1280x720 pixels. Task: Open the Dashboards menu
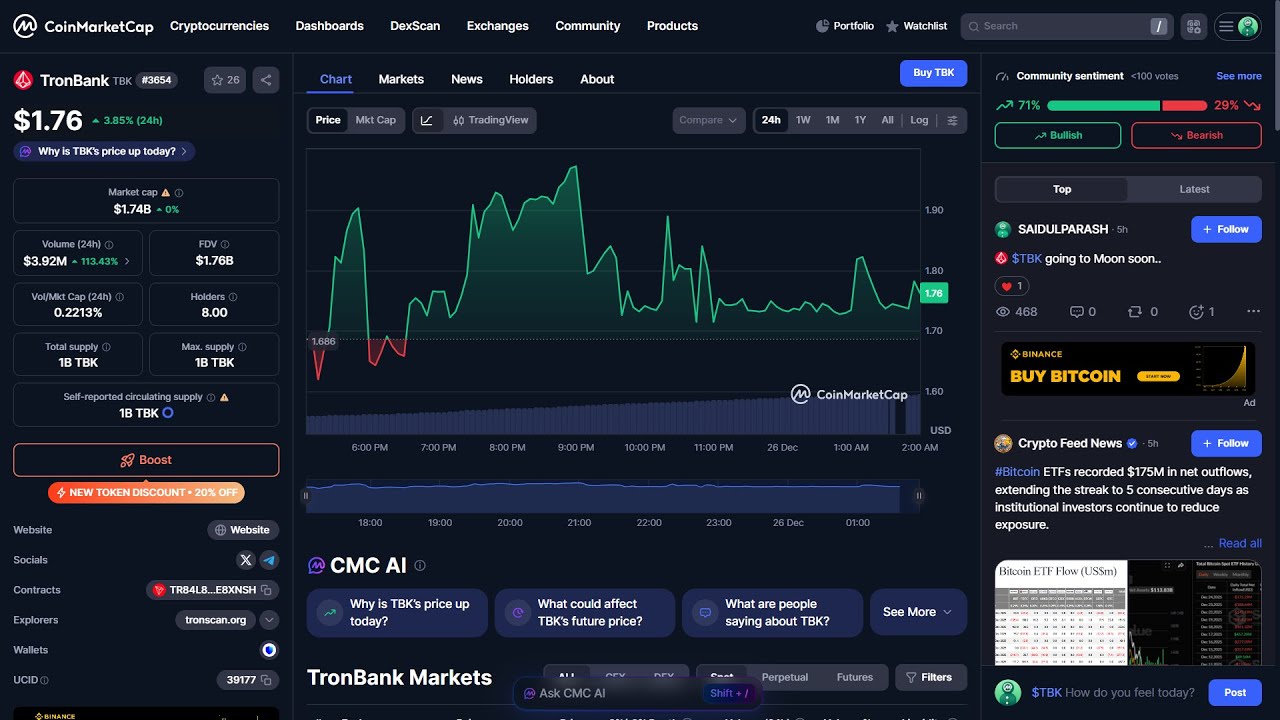[x=329, y=26]
